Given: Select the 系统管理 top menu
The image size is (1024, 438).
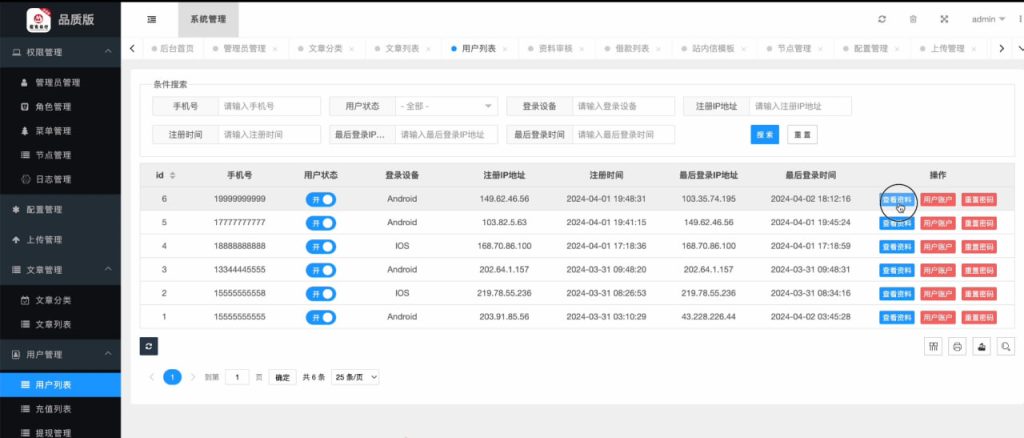Looking at the screenshot, I should point(208,20).
